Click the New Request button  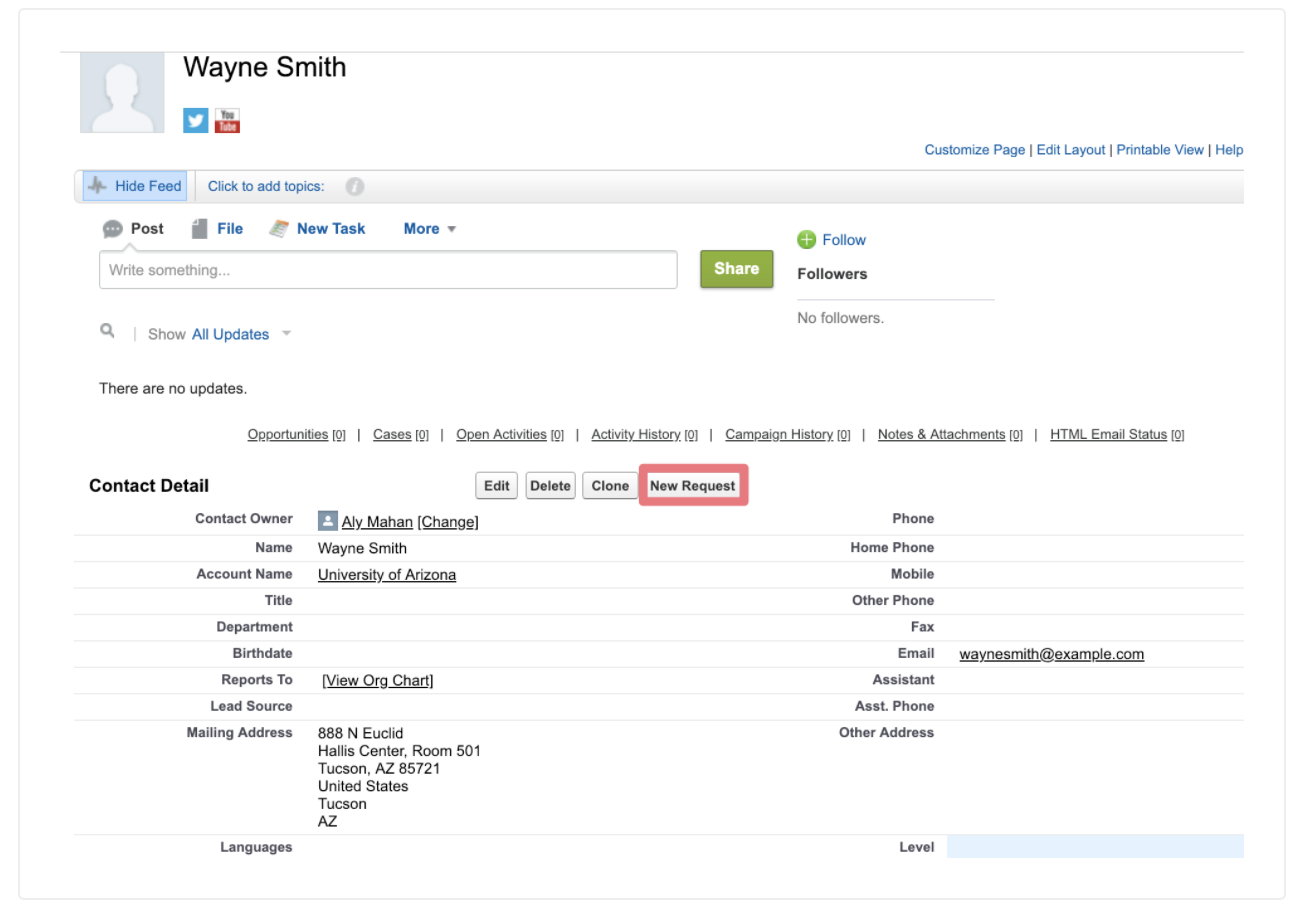[x=693, y=486]
